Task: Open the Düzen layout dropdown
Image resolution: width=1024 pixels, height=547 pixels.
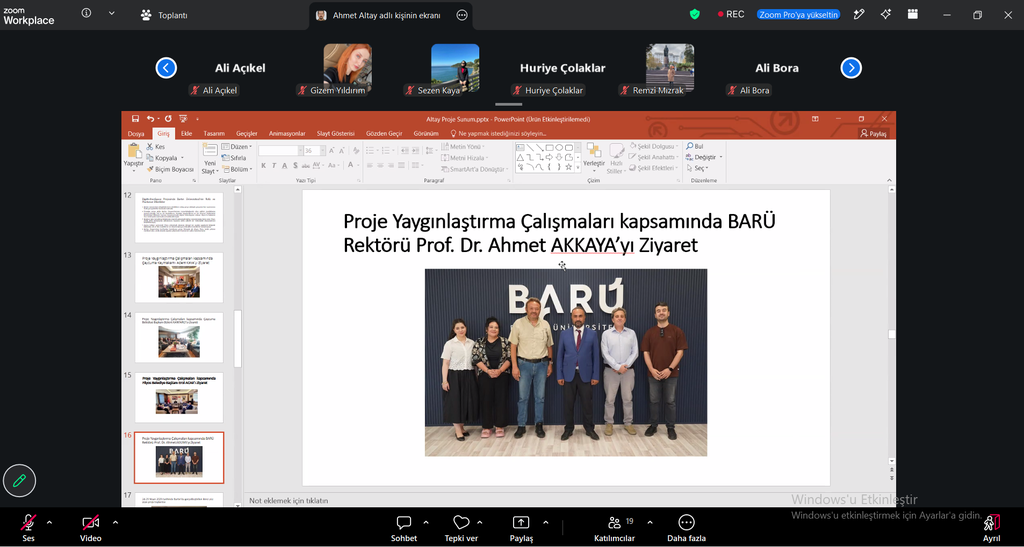Action: tap(236, 147)
